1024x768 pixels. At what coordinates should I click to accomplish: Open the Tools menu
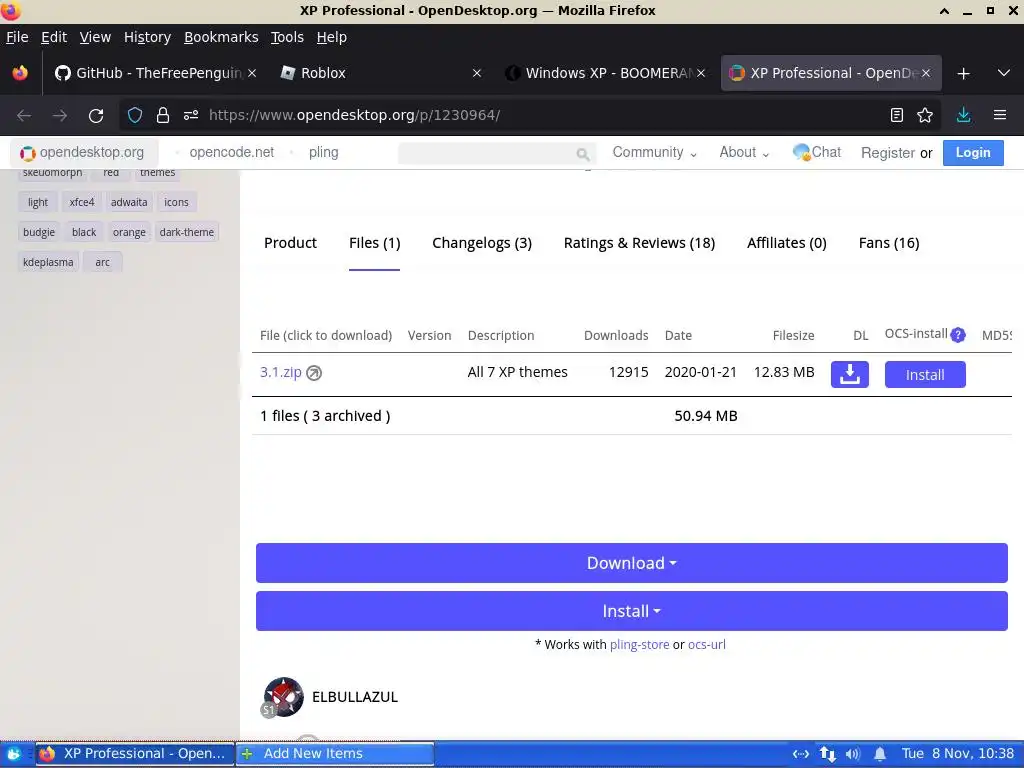[x=287, y=37]
